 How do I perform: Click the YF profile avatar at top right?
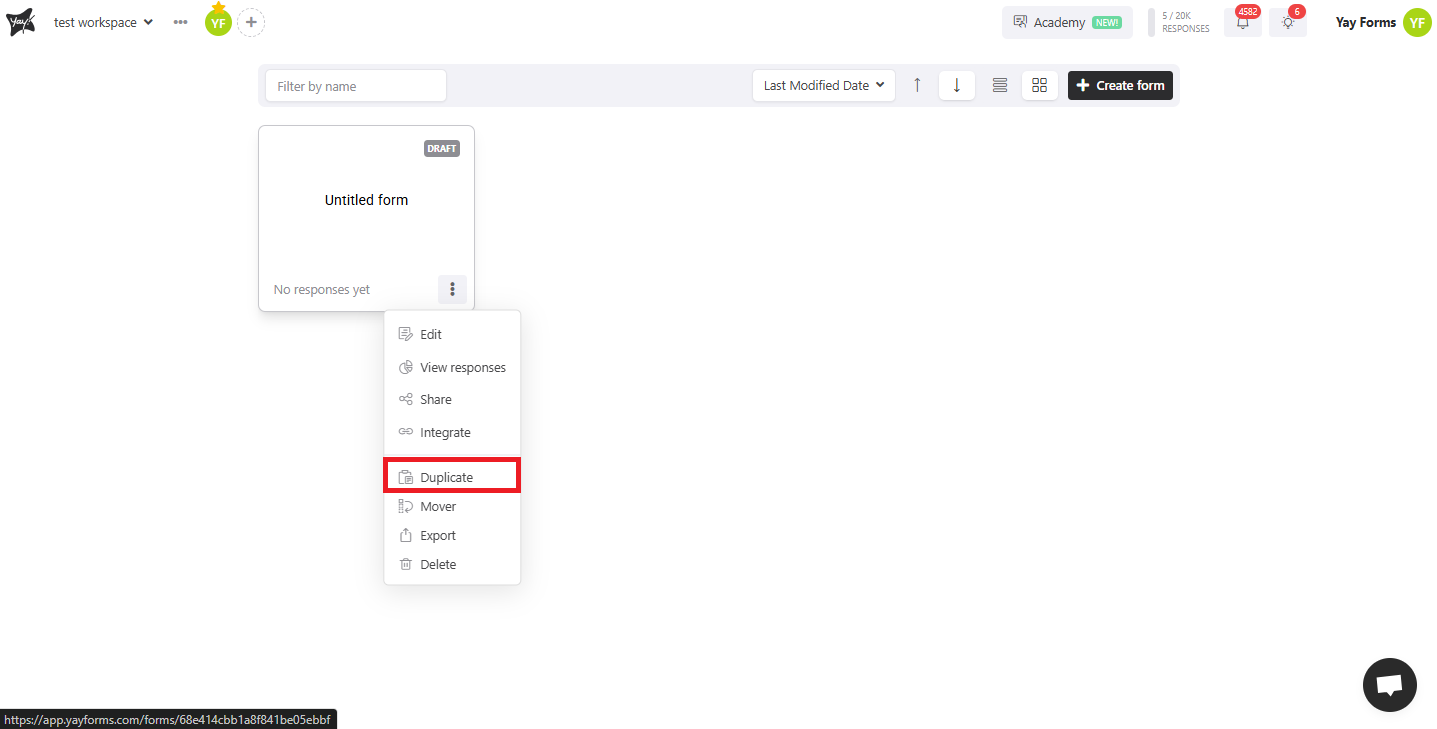click(1416, 22)
